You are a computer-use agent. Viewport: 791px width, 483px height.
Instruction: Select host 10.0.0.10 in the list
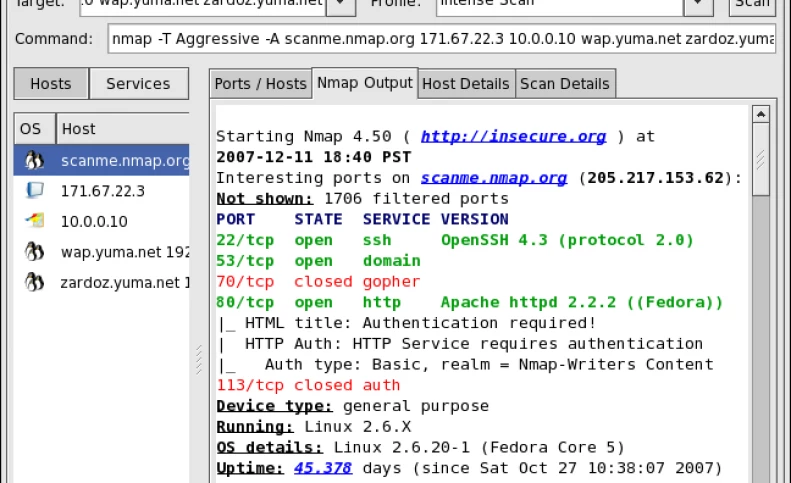[101, 221]
